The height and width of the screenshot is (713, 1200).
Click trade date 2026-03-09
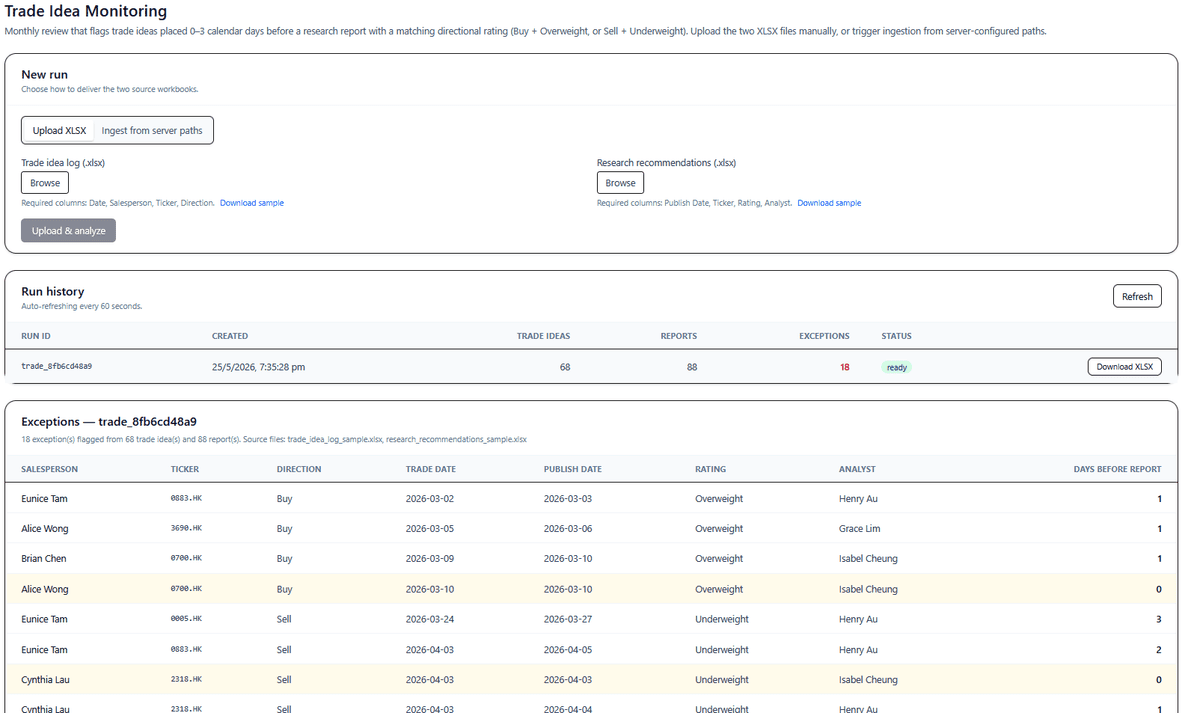tap(430, 559)
